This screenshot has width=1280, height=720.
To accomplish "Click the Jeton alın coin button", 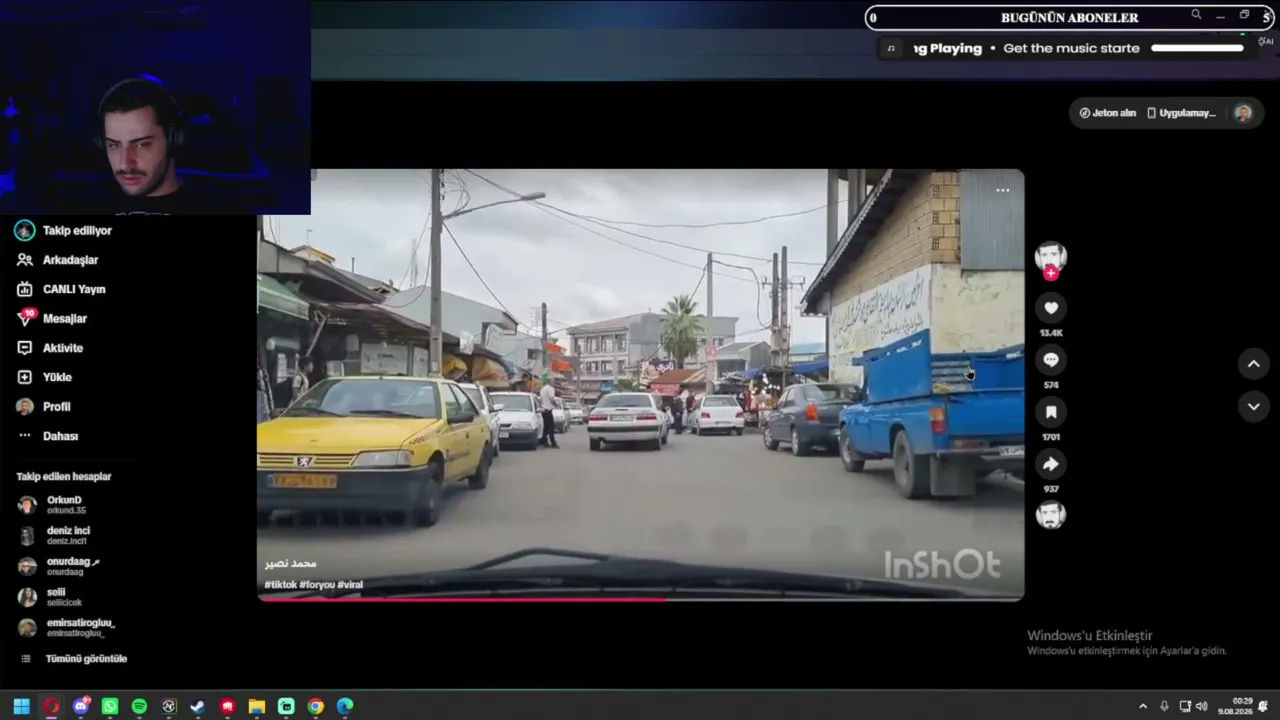I will pyautogui.click(x=1108, y=113).
